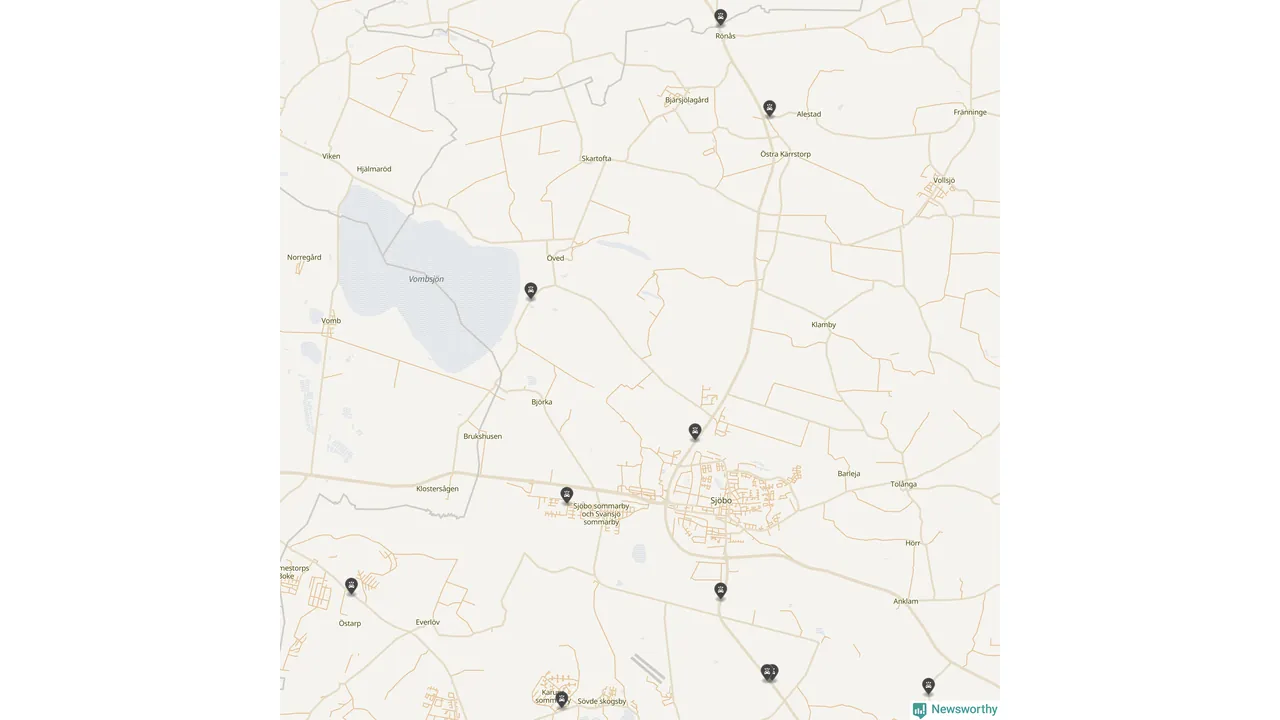The height and width of the screenshot is (720, 1280).
Task: Click the map marker above Rönås label
Action: pos(720,17)
